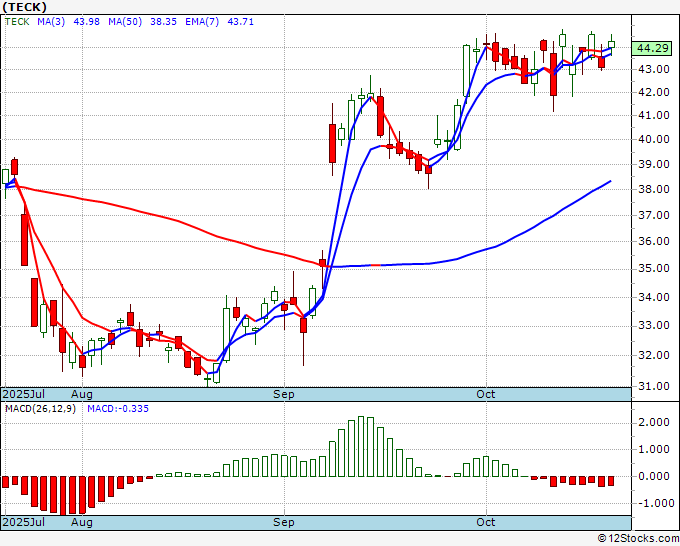Click the MA(50) value 38.35
Viewport: 680px width, 546px height.
tap(163, 22)
